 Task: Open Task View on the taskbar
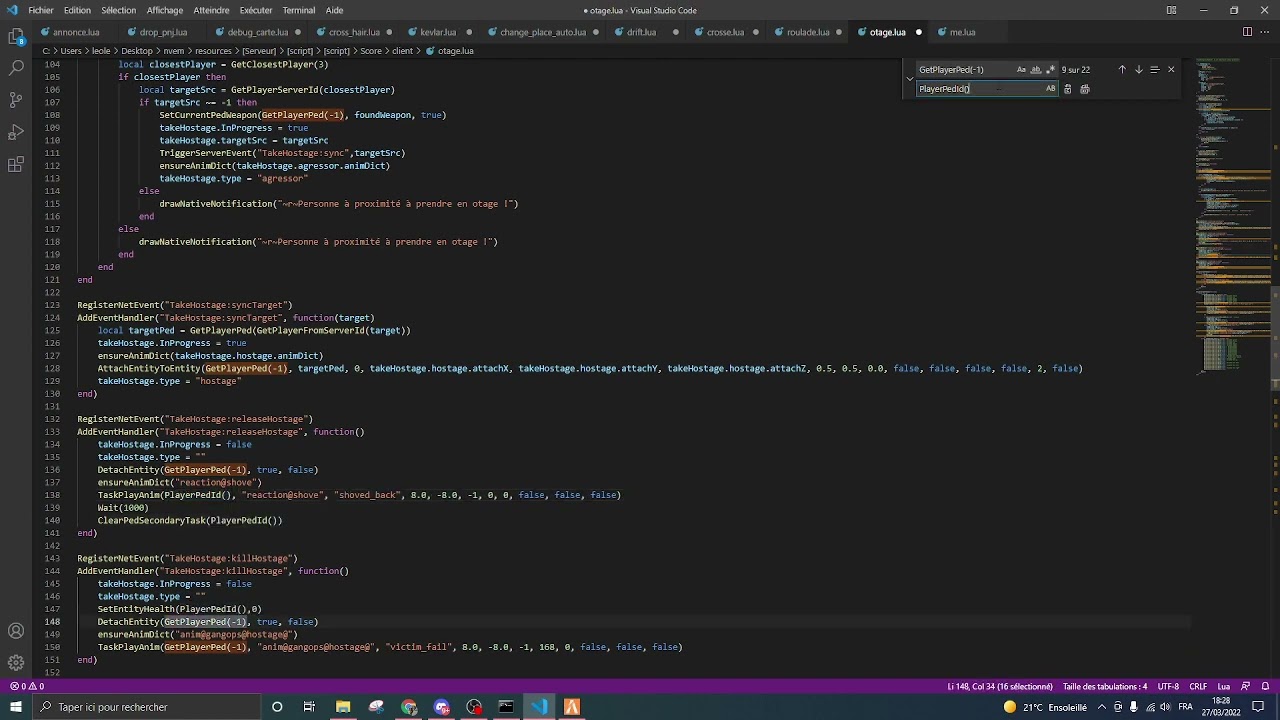309,707
